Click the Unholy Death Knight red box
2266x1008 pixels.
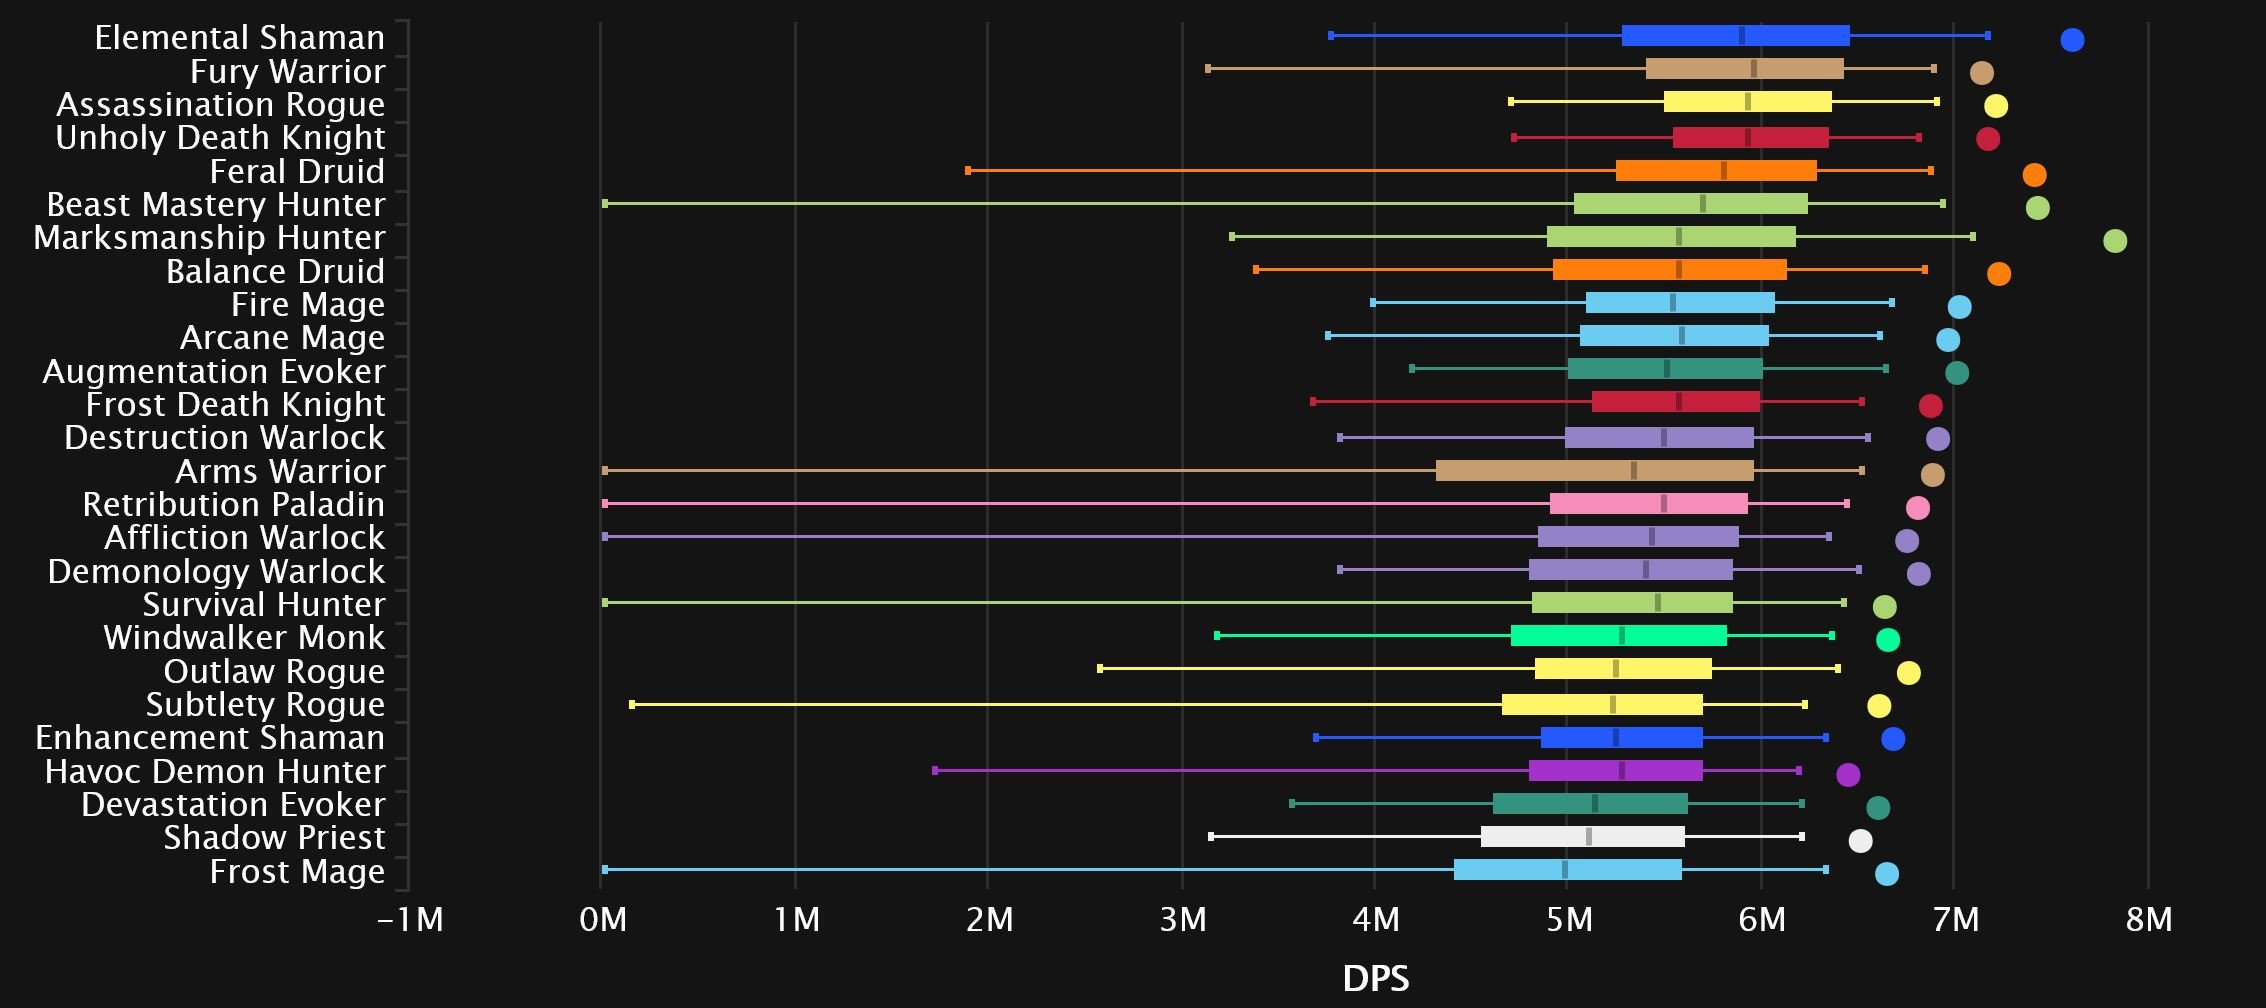(1751, 137)
